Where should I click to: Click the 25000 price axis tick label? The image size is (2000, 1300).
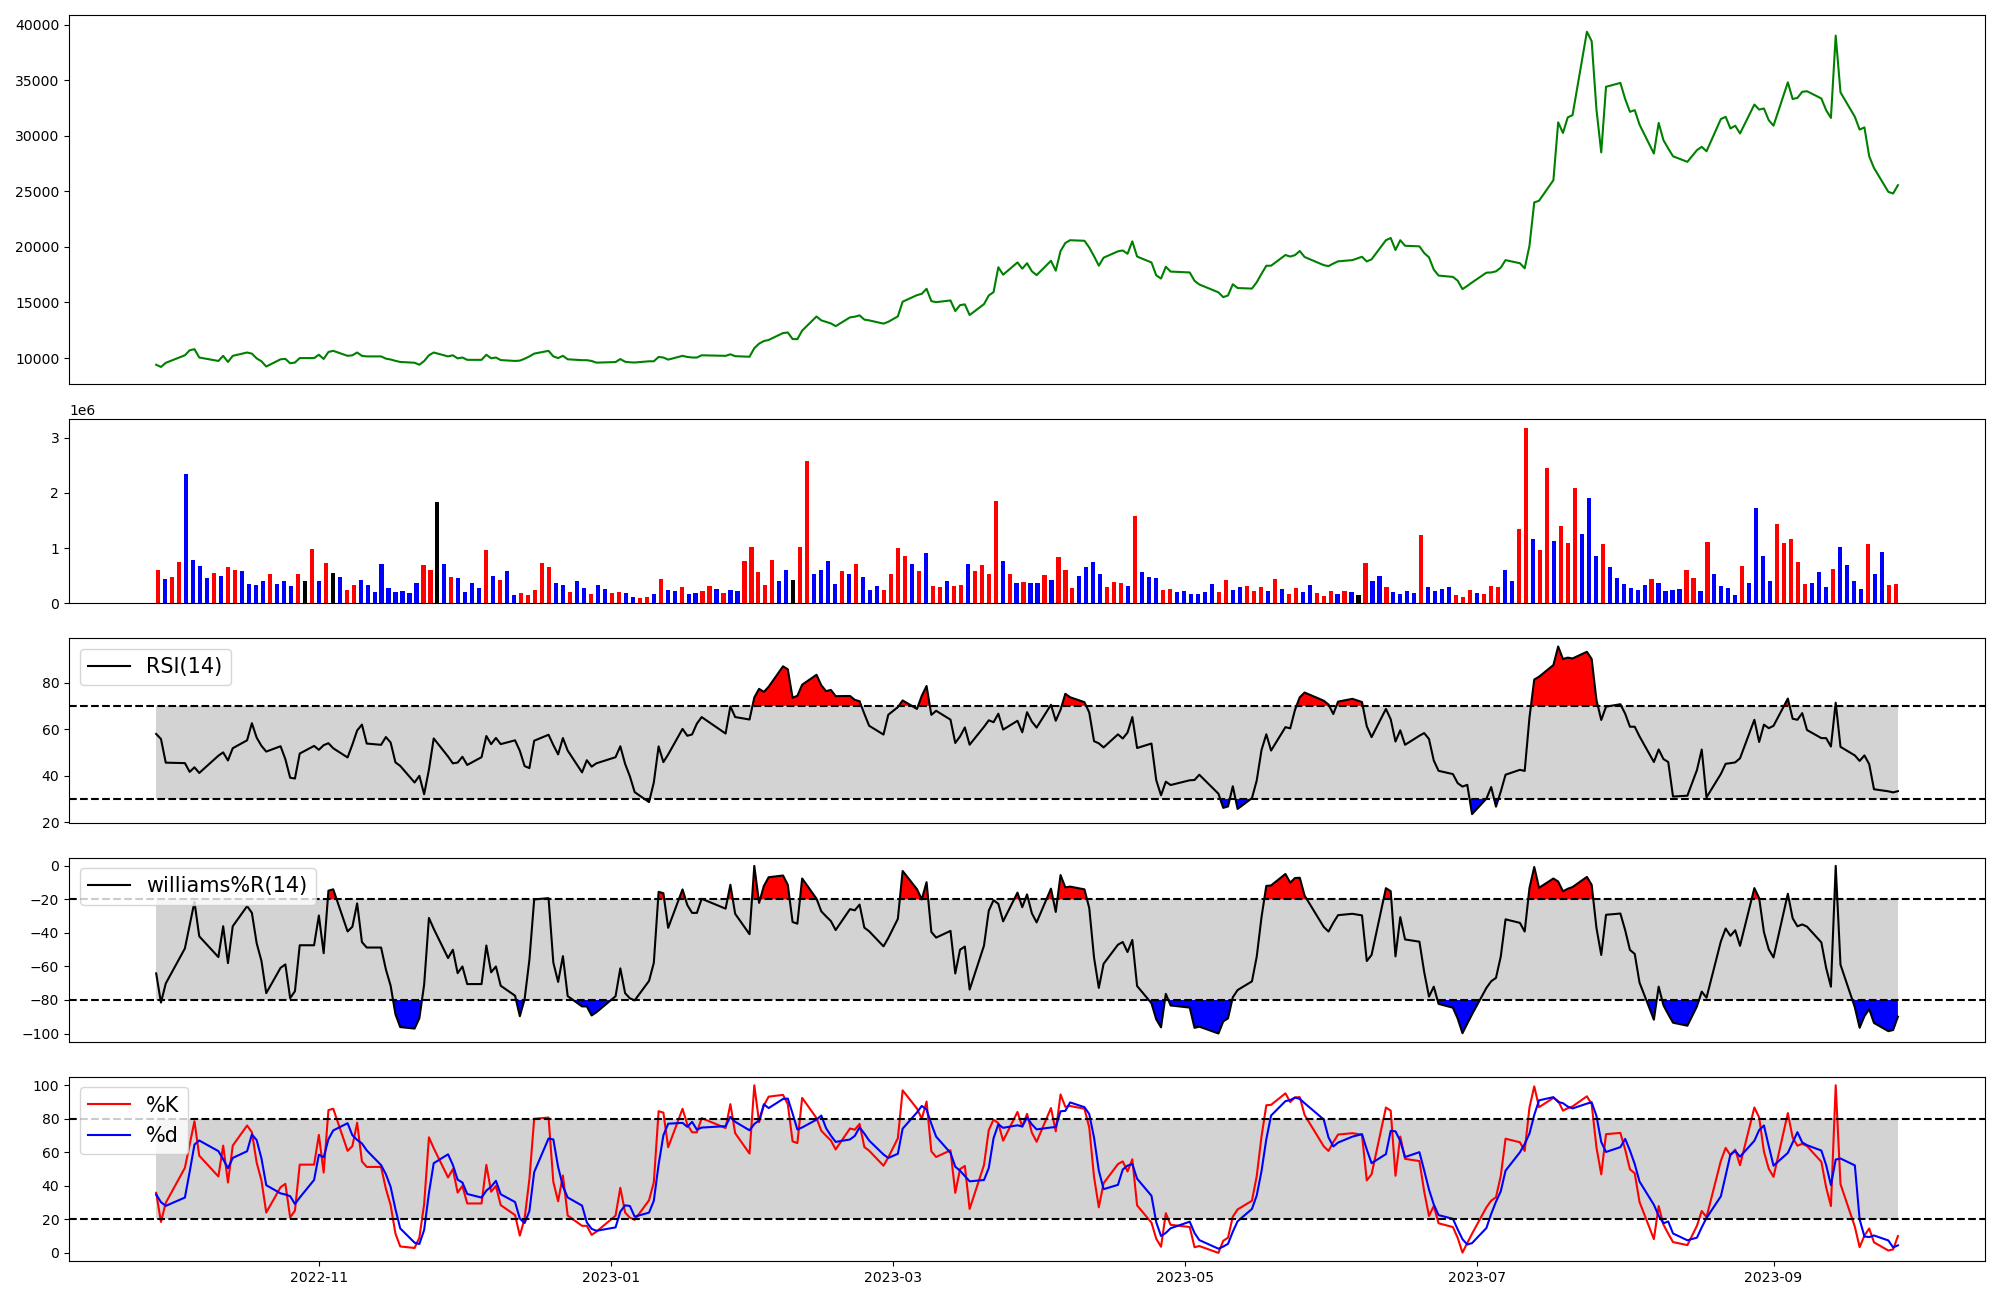(37, 192)
